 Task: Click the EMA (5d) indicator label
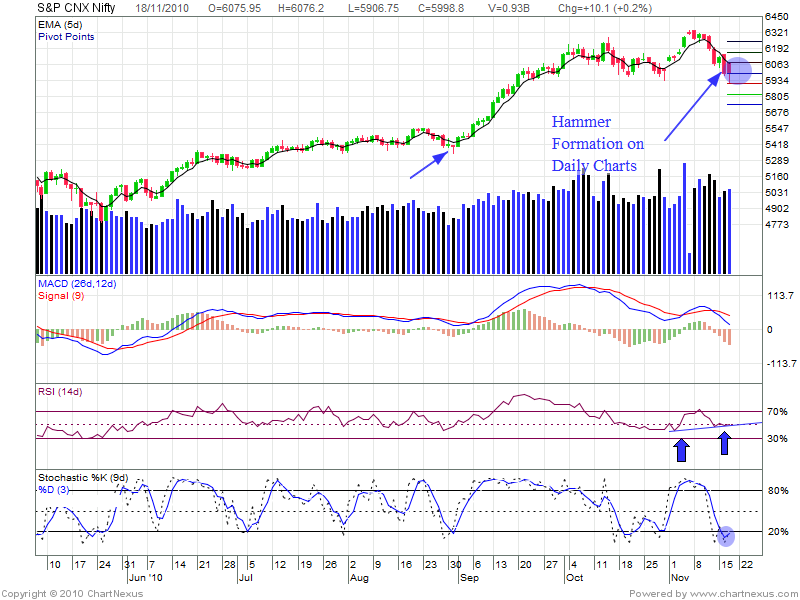tap(59, 23)
